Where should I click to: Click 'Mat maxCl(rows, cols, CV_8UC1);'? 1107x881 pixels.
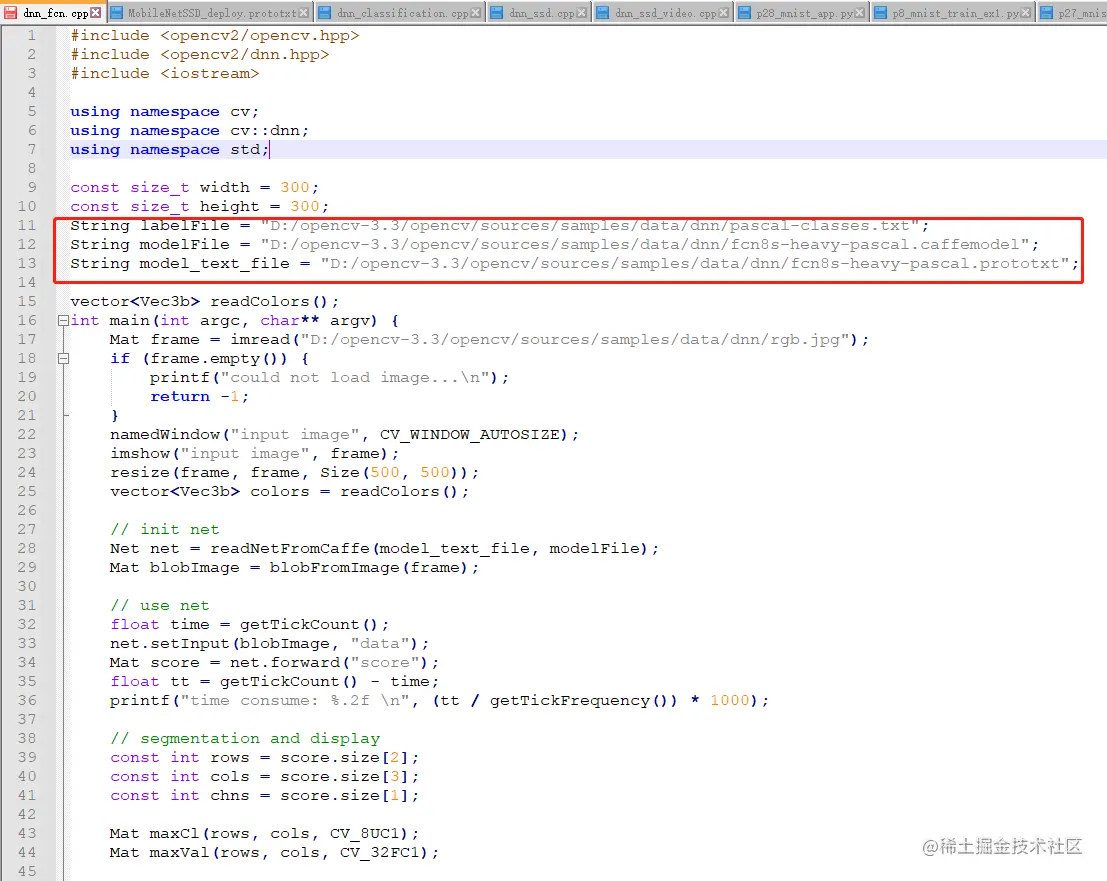coord(265,834)
